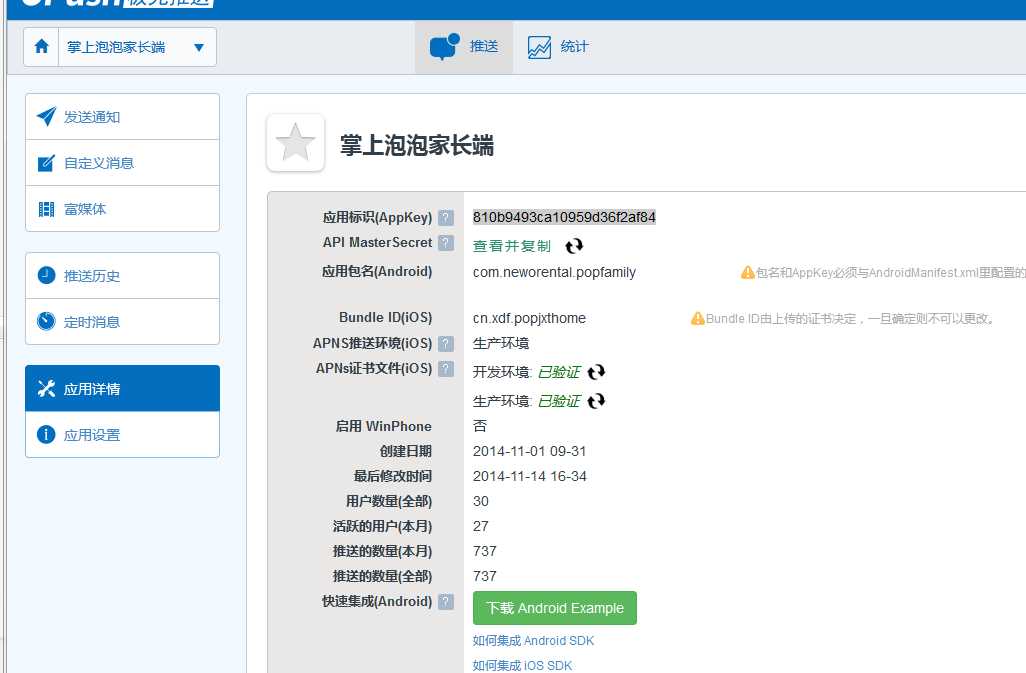This screenshot has width=1026, height=673.
Task: Click the 活跃的用户(本月) value 27
Action: [x=481, y=526]
